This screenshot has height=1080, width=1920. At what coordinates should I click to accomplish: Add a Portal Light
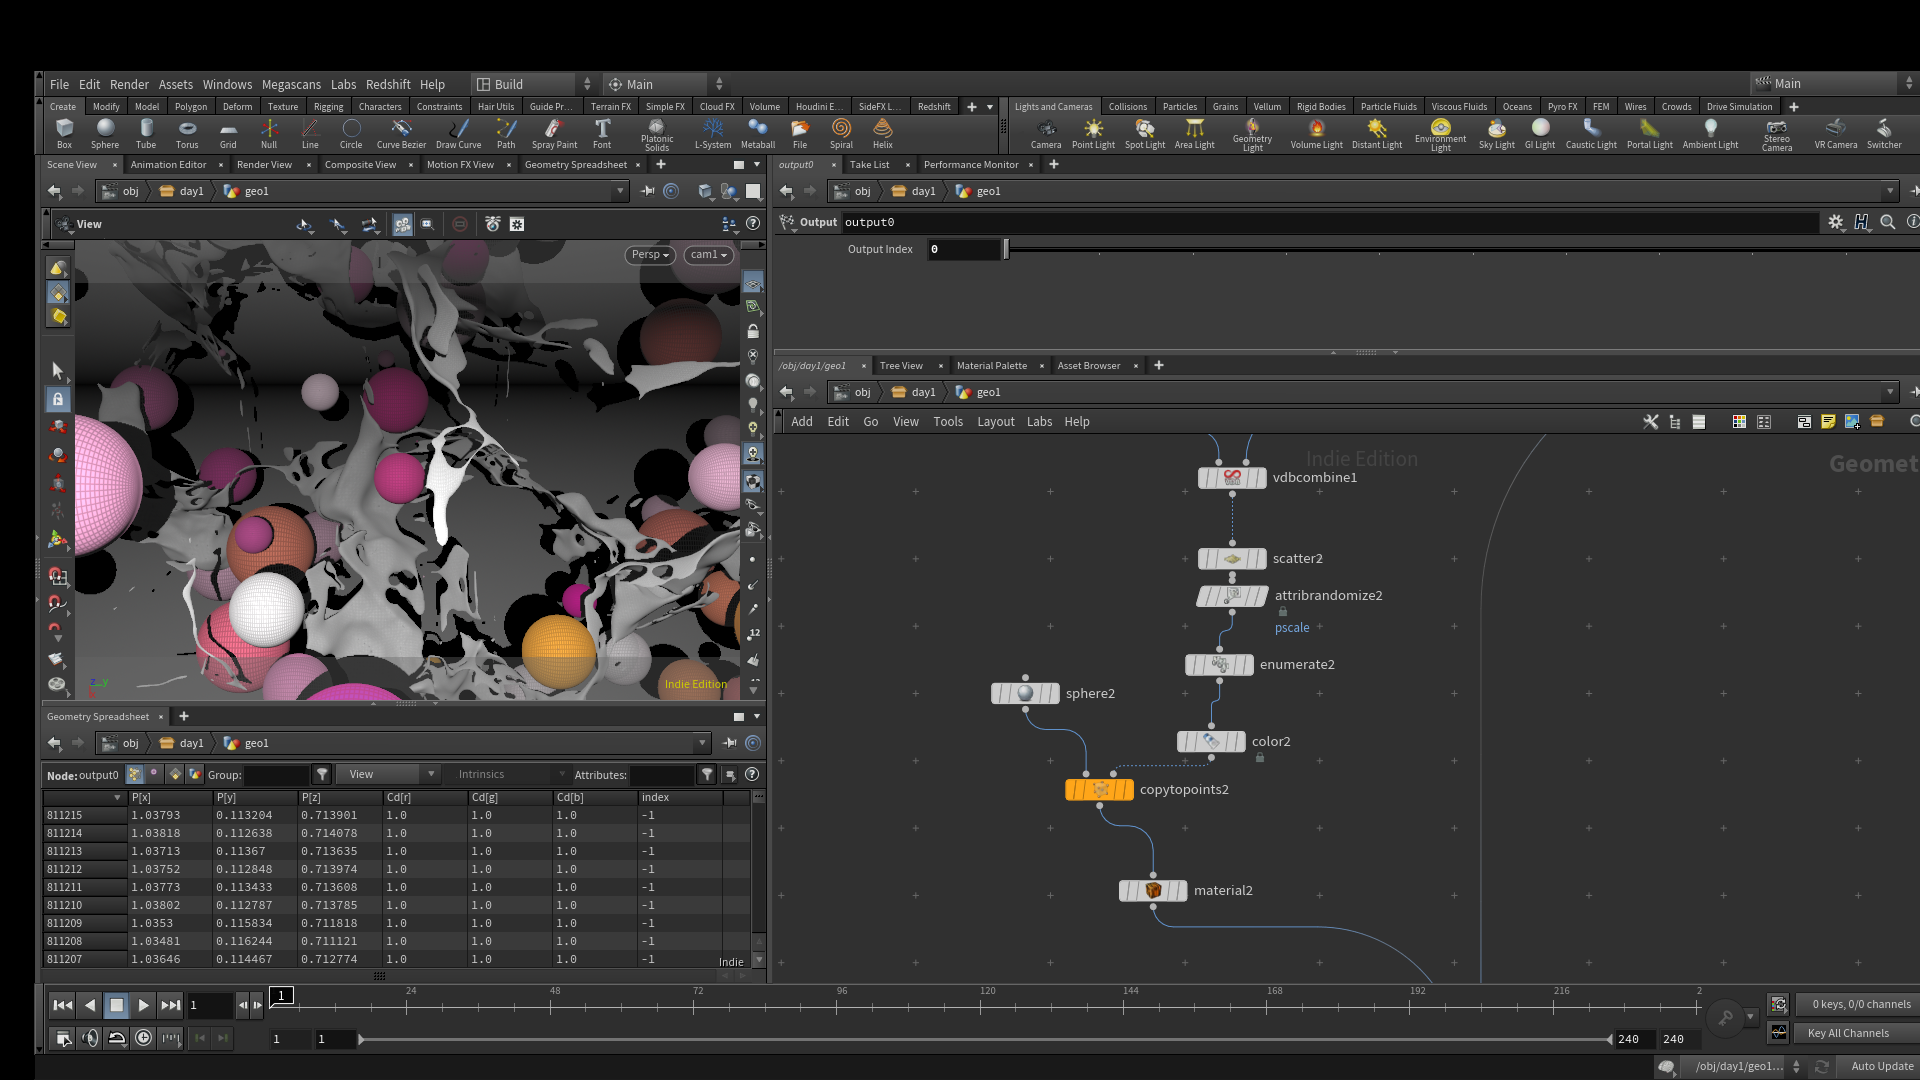pyautogui.click(x=1649, y=134)
